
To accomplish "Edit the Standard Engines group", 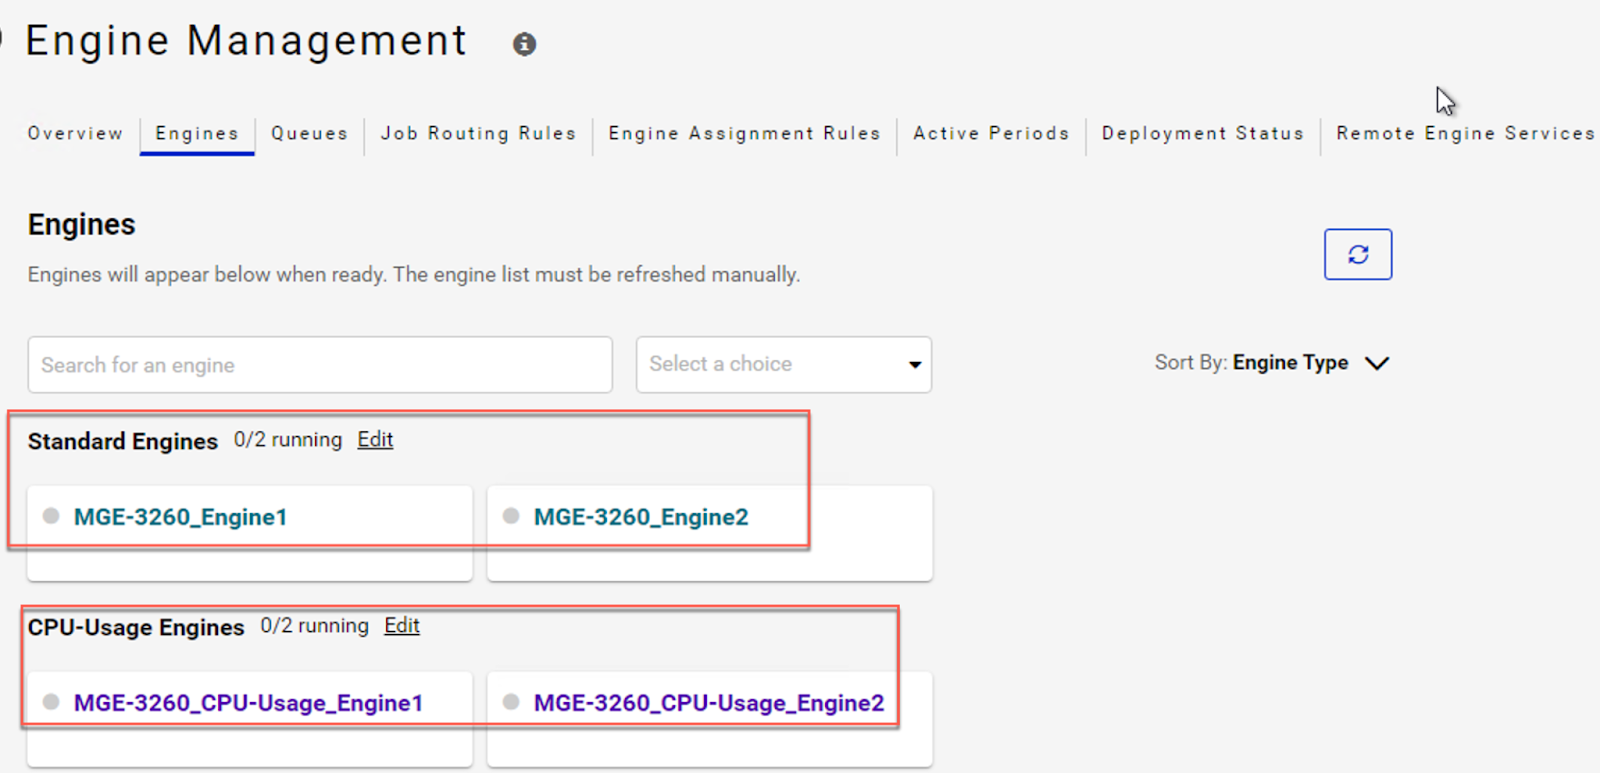I will tap(375, 440).
